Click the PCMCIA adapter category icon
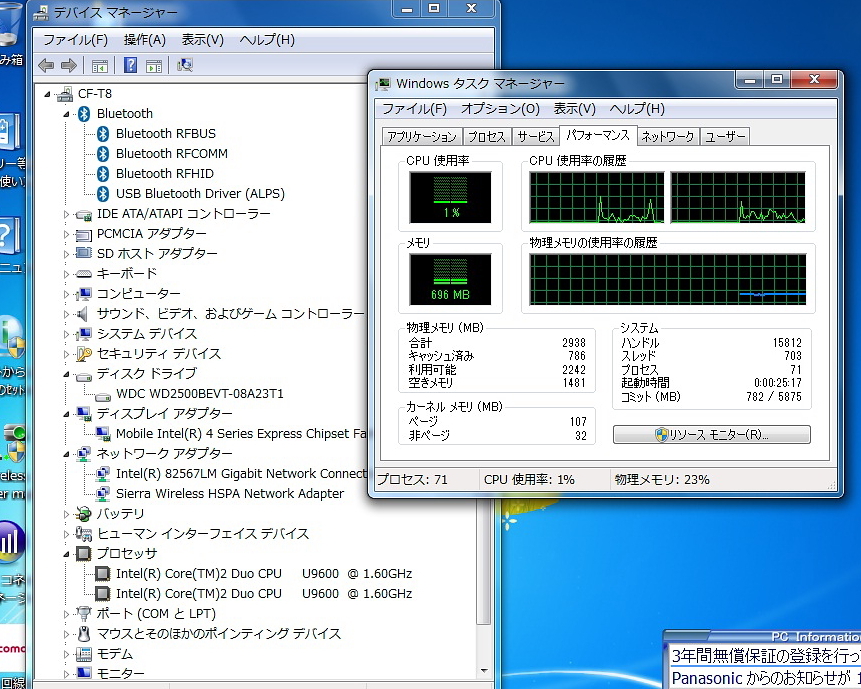 pos(83,234)
